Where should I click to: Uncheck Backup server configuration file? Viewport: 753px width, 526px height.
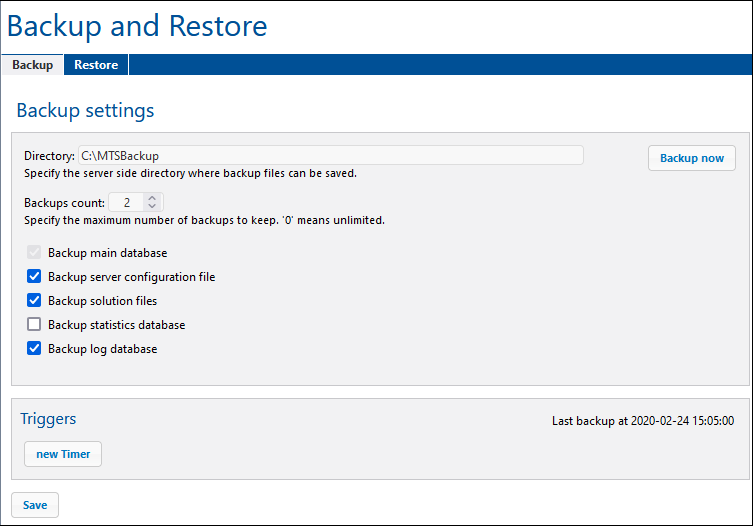coord(34,276)
